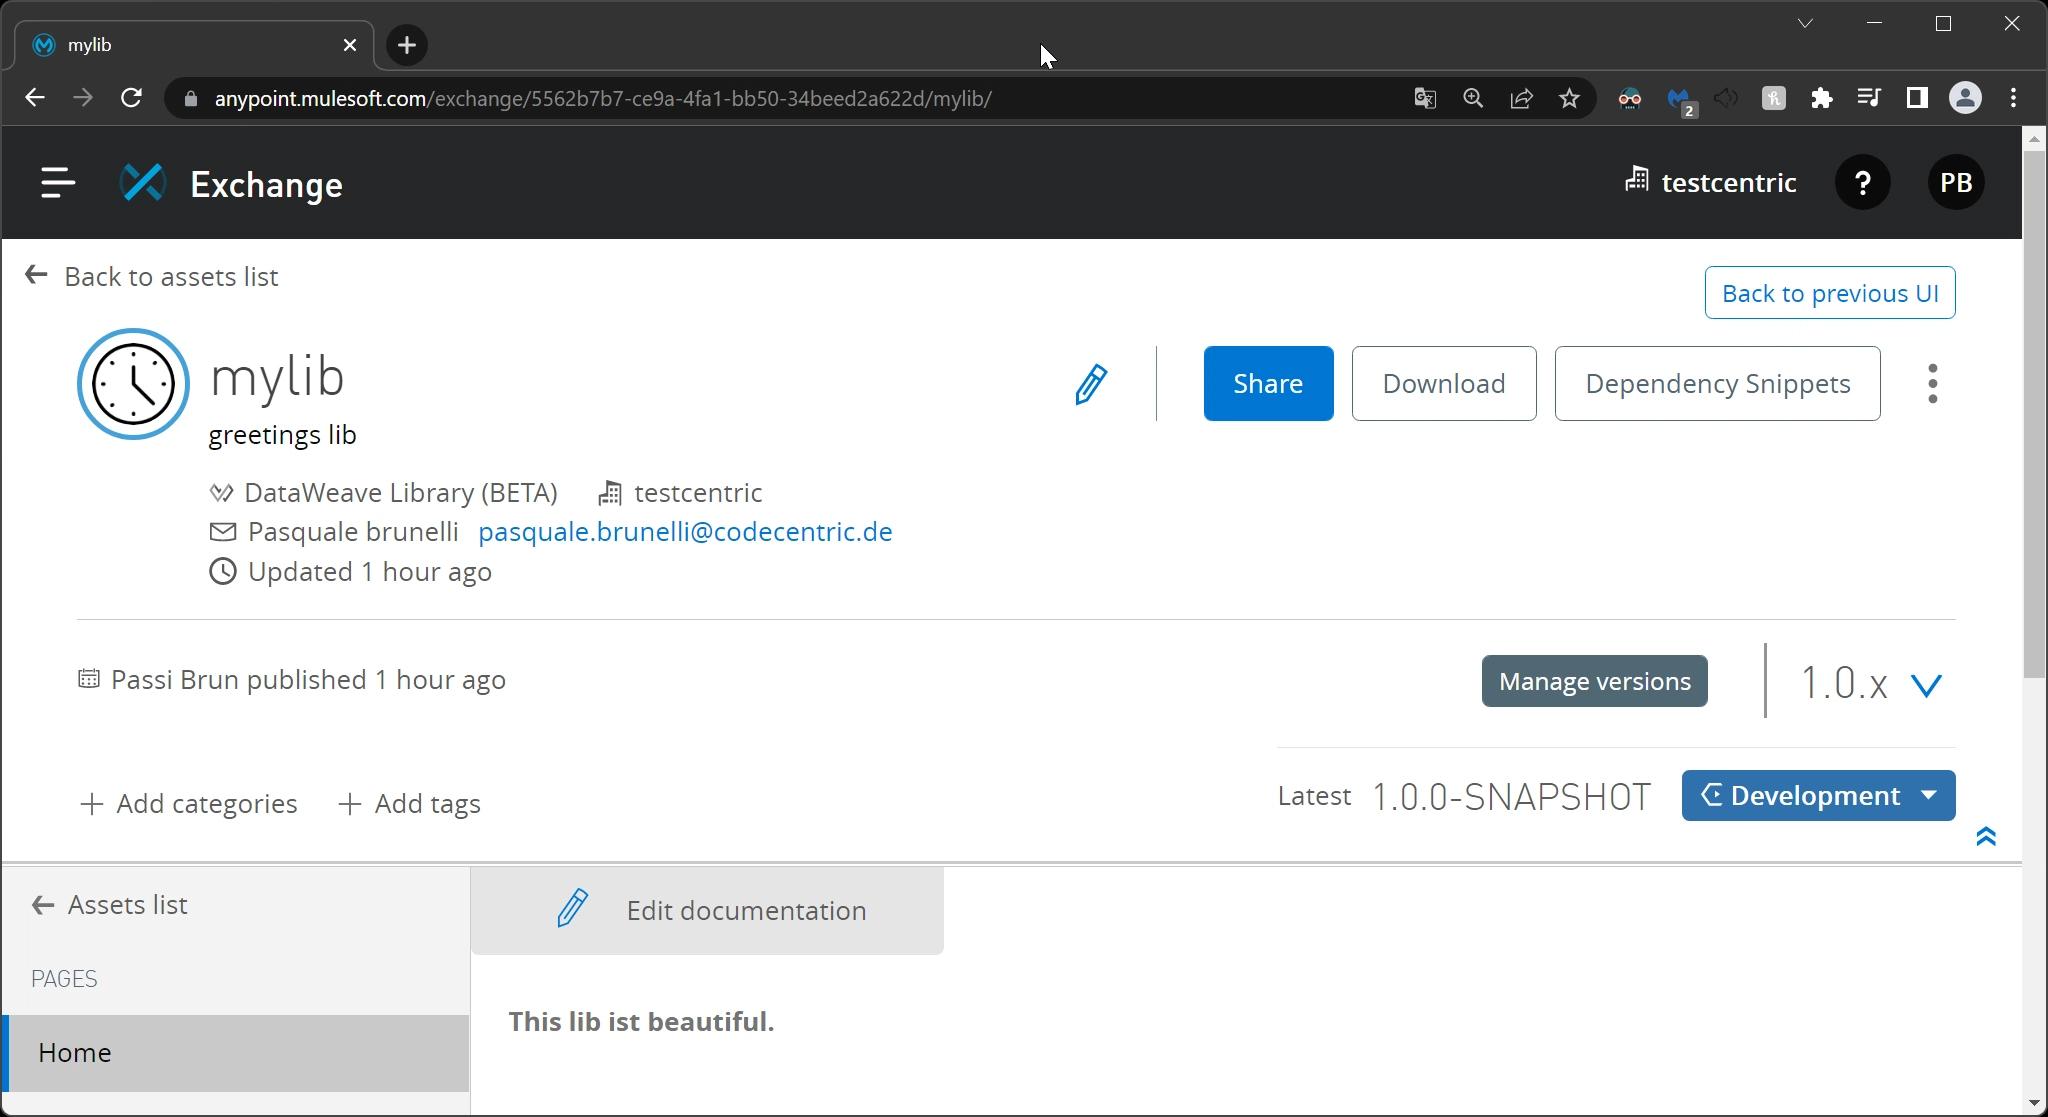Open the PB user profile avatar

pyautogui.click(x=1955, y=183)
